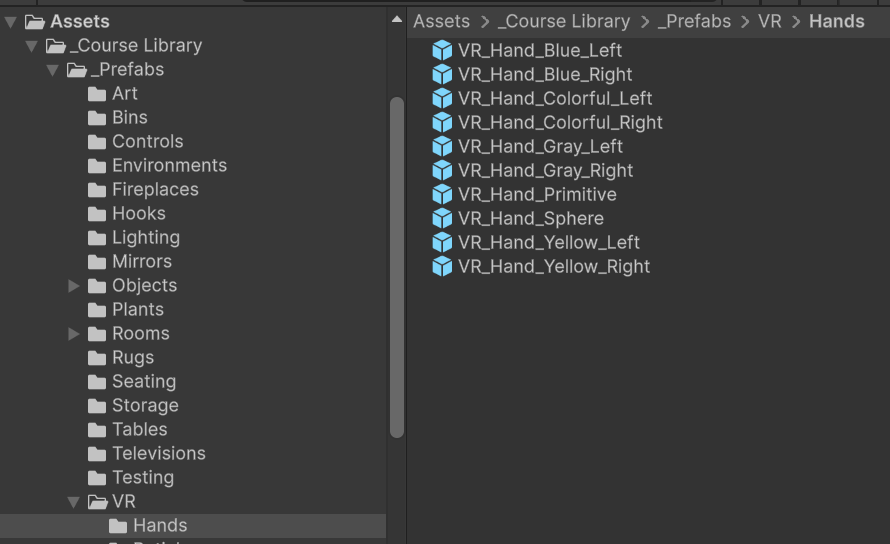Collapse the _Course Library folder arrow
890x544 pixels.
(x=31, y=46)
